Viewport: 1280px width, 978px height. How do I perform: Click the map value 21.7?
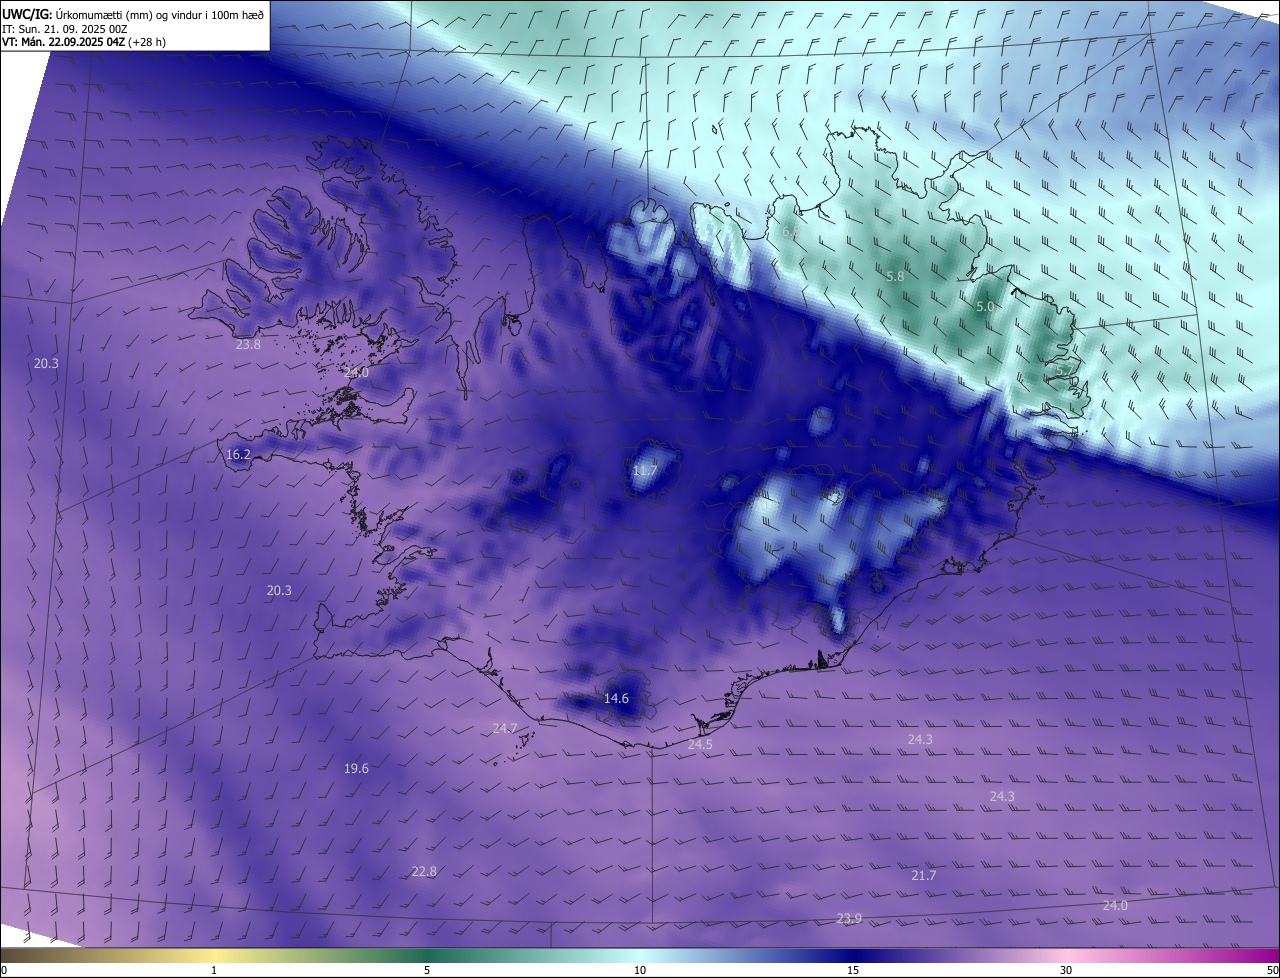(924, 875)
